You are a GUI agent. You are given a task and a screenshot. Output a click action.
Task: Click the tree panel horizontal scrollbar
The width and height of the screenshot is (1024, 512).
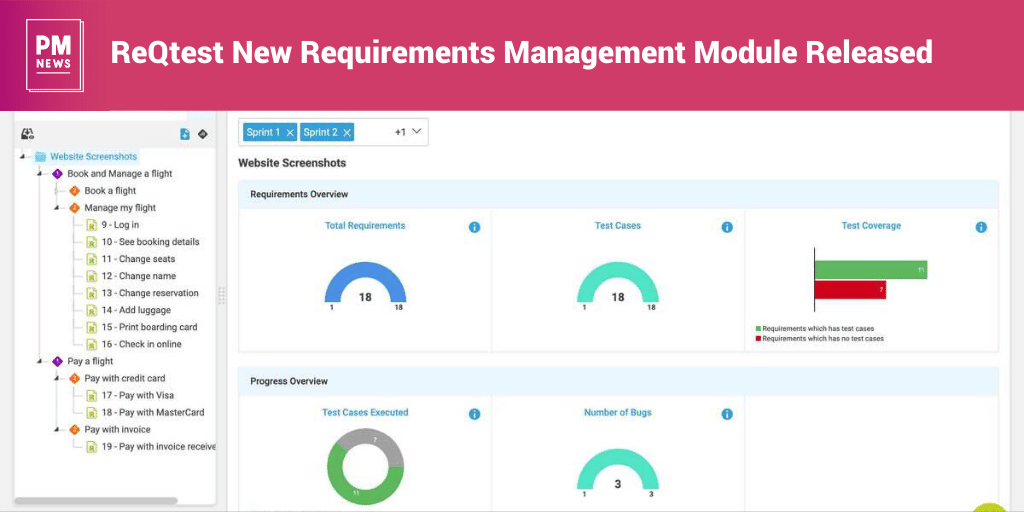point(96,501)
